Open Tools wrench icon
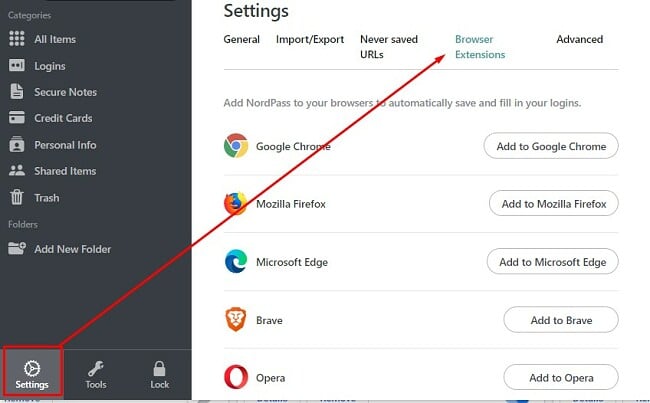 (x=96, y=369)
